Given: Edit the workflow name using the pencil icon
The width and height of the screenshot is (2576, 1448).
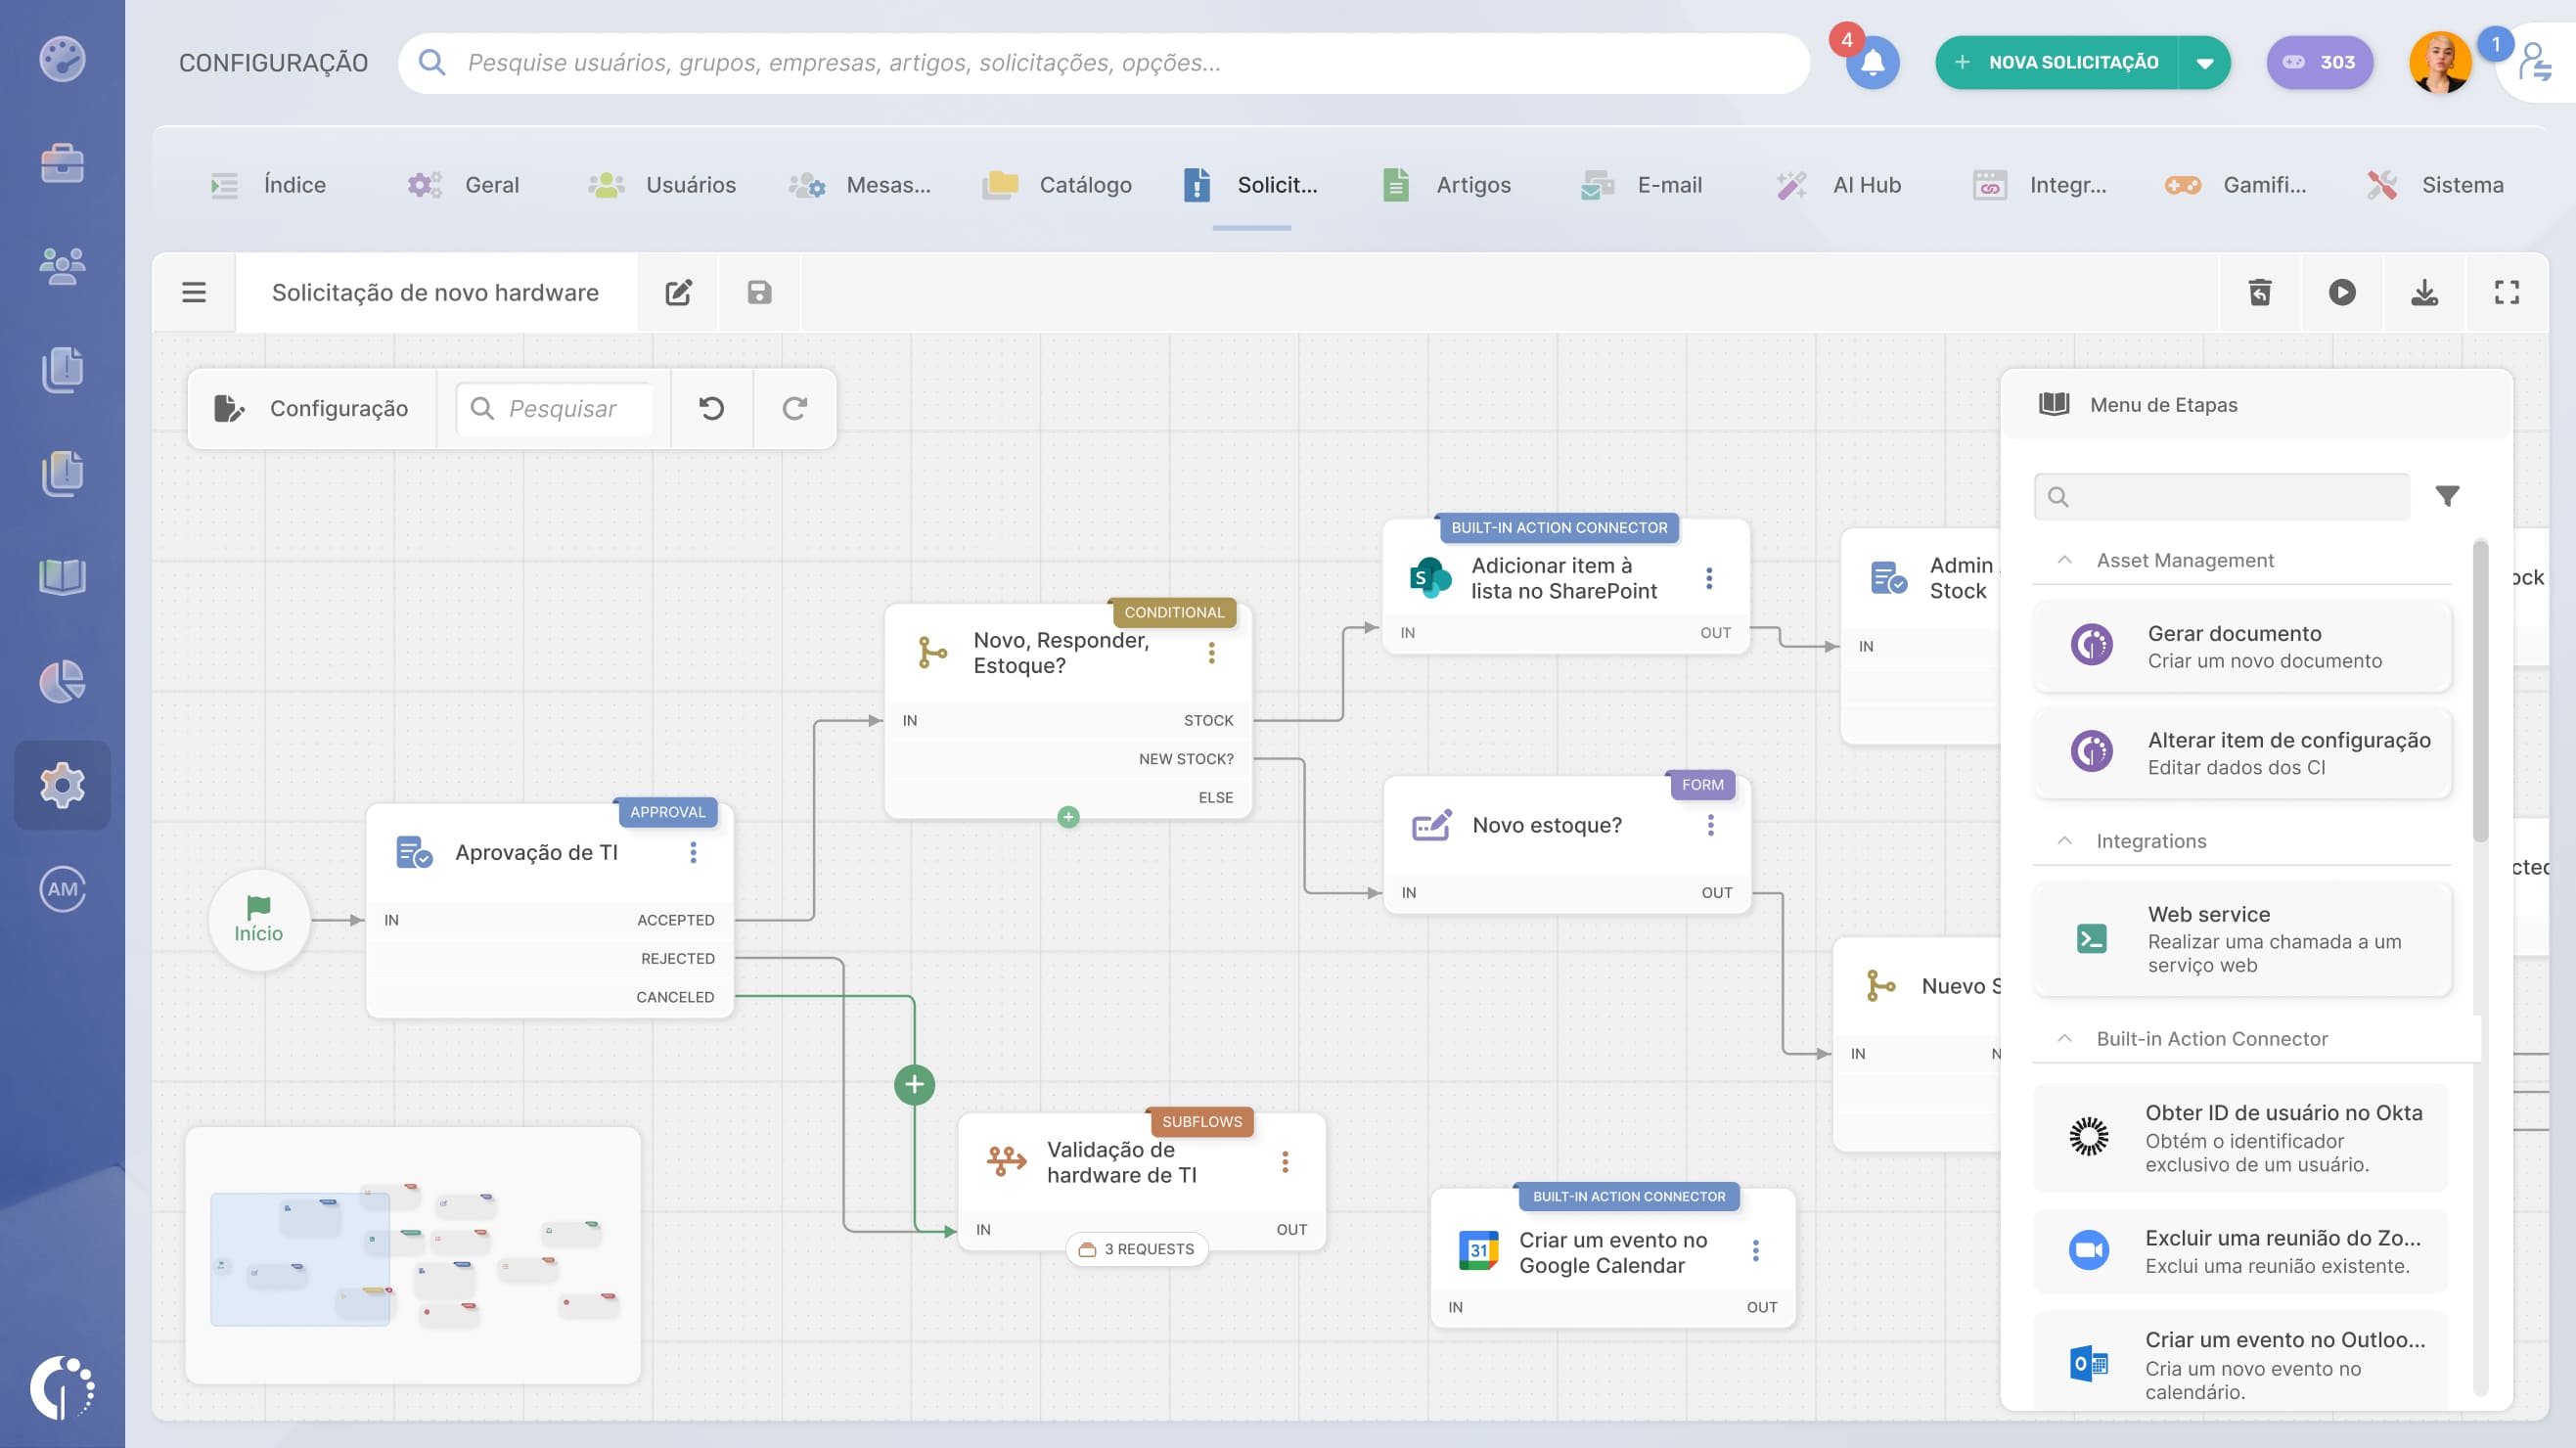Looking at the screenshot, I should tap(678, 292).
